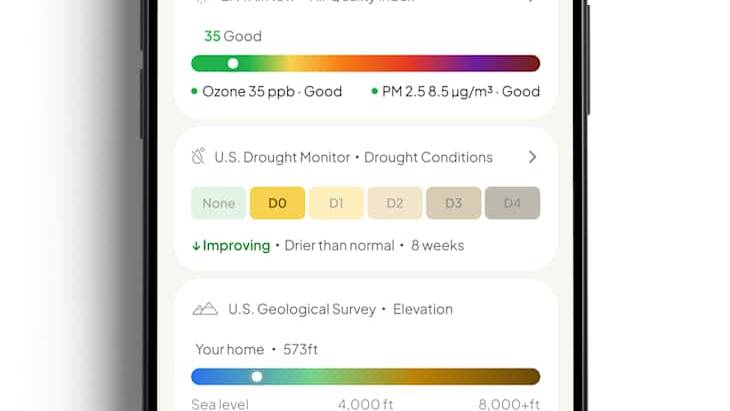Tap the green Ozone status dot
730x411 pixels.
[194, 91]
